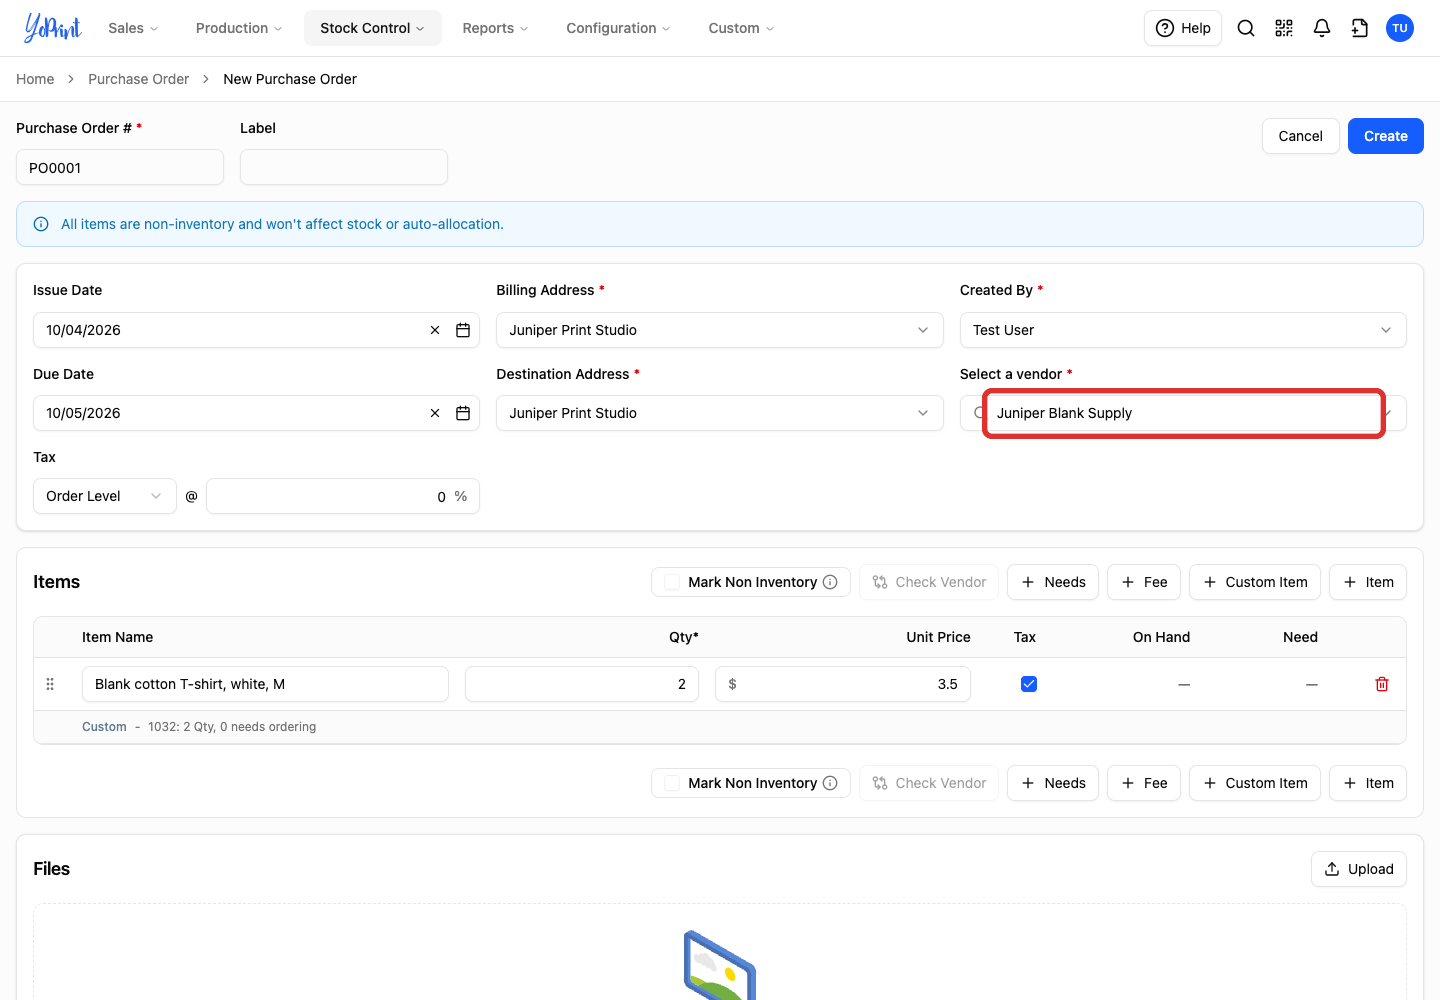The height and width of the screenshot is (1000, 1440).
Task: Click the drag handle of the T-shirt row
Action: point(50,684)
